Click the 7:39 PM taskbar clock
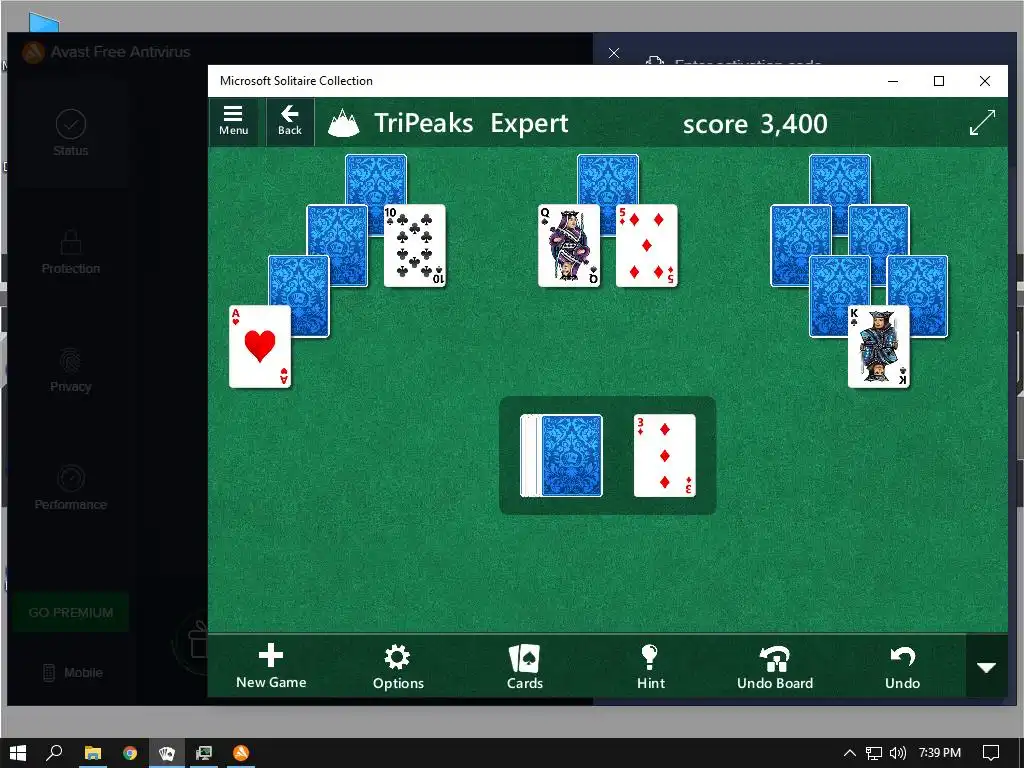Image resolution: width=1024 pixels, height=768 pixels. (940, 753)
